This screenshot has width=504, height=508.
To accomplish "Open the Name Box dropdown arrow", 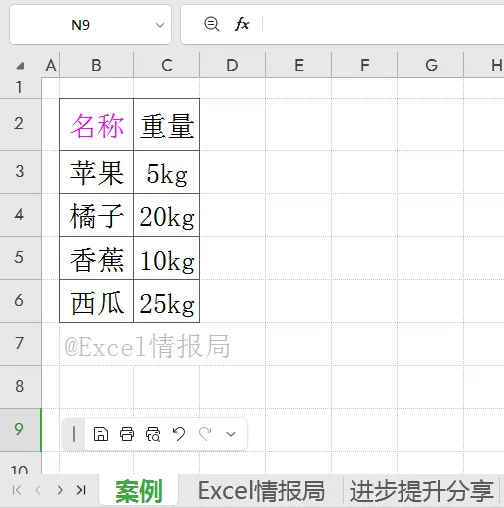I will tap(160, 25).
